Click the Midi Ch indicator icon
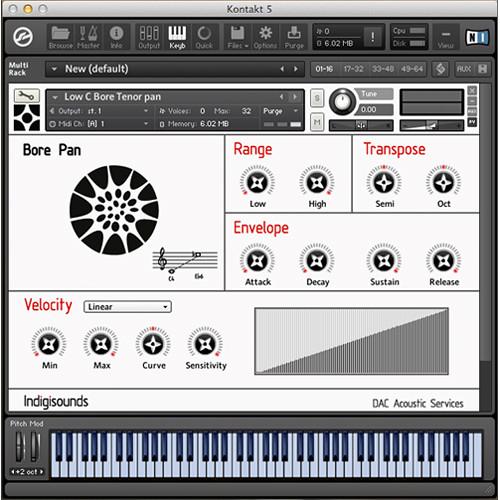The width and height of the screenshot is (500, 500). pyautogui.click(x=52, y=124)
